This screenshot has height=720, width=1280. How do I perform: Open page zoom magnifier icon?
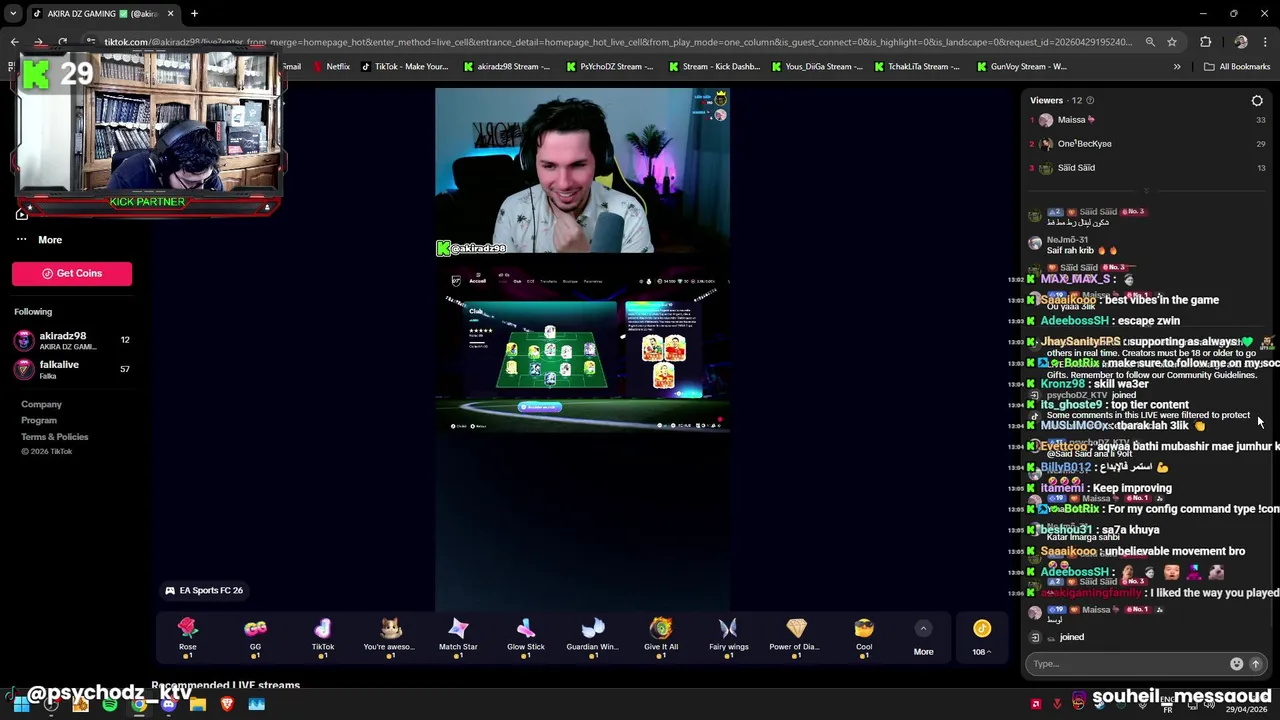pos(1150,42)
